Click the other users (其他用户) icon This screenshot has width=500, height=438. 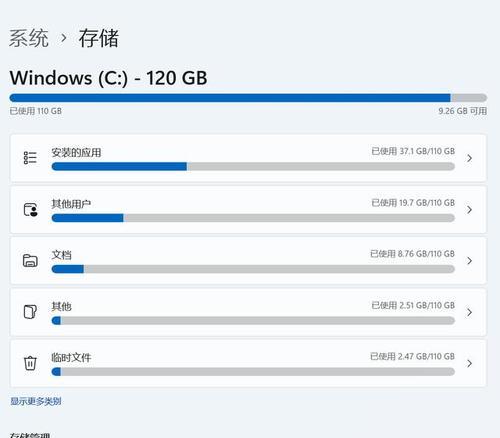[30, 210]
